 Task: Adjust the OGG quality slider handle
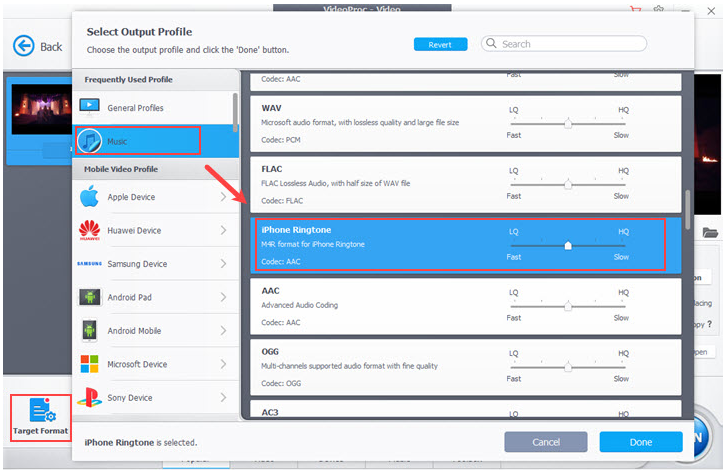568,367
